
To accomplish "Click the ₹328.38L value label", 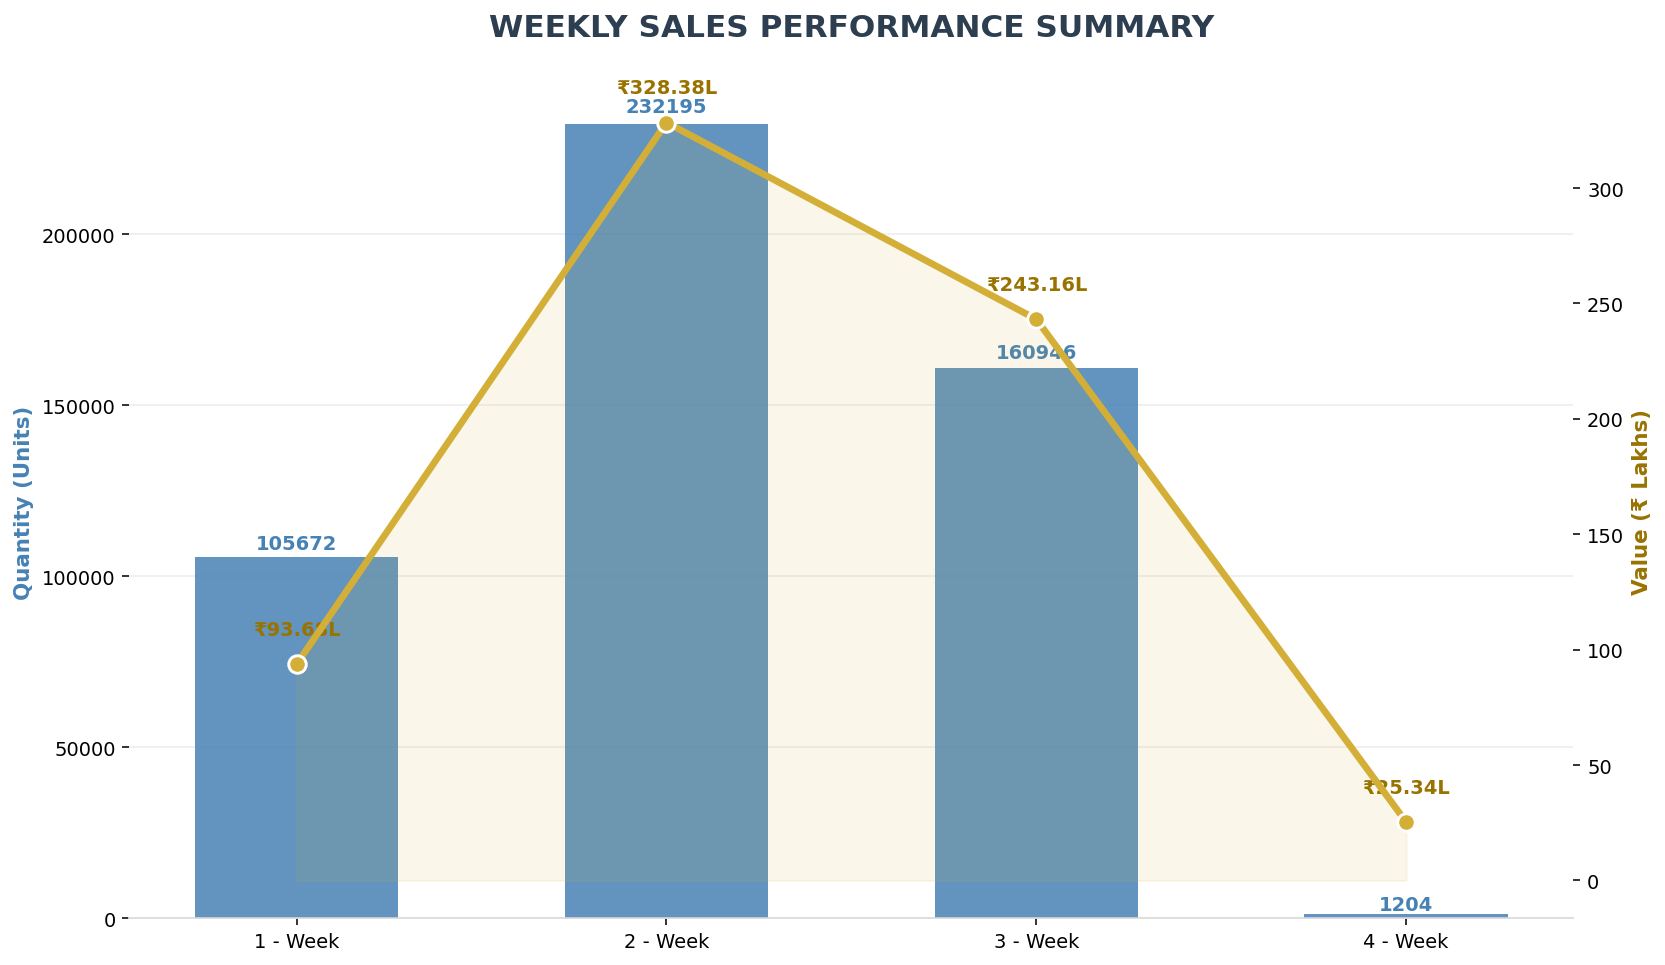I will 666,88.
